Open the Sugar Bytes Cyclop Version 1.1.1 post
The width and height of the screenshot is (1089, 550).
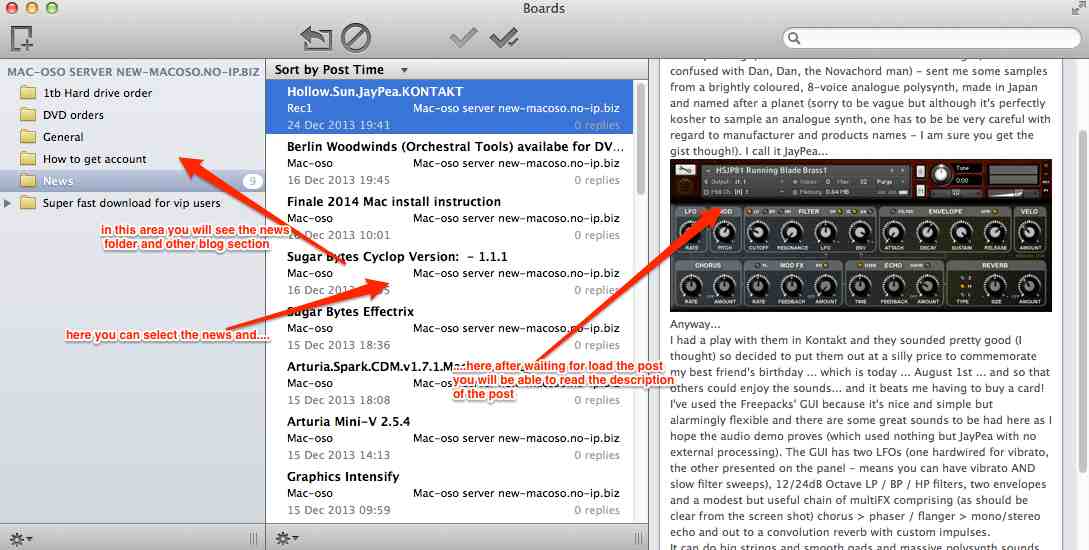pyautogui.click(x=449, y=273)
